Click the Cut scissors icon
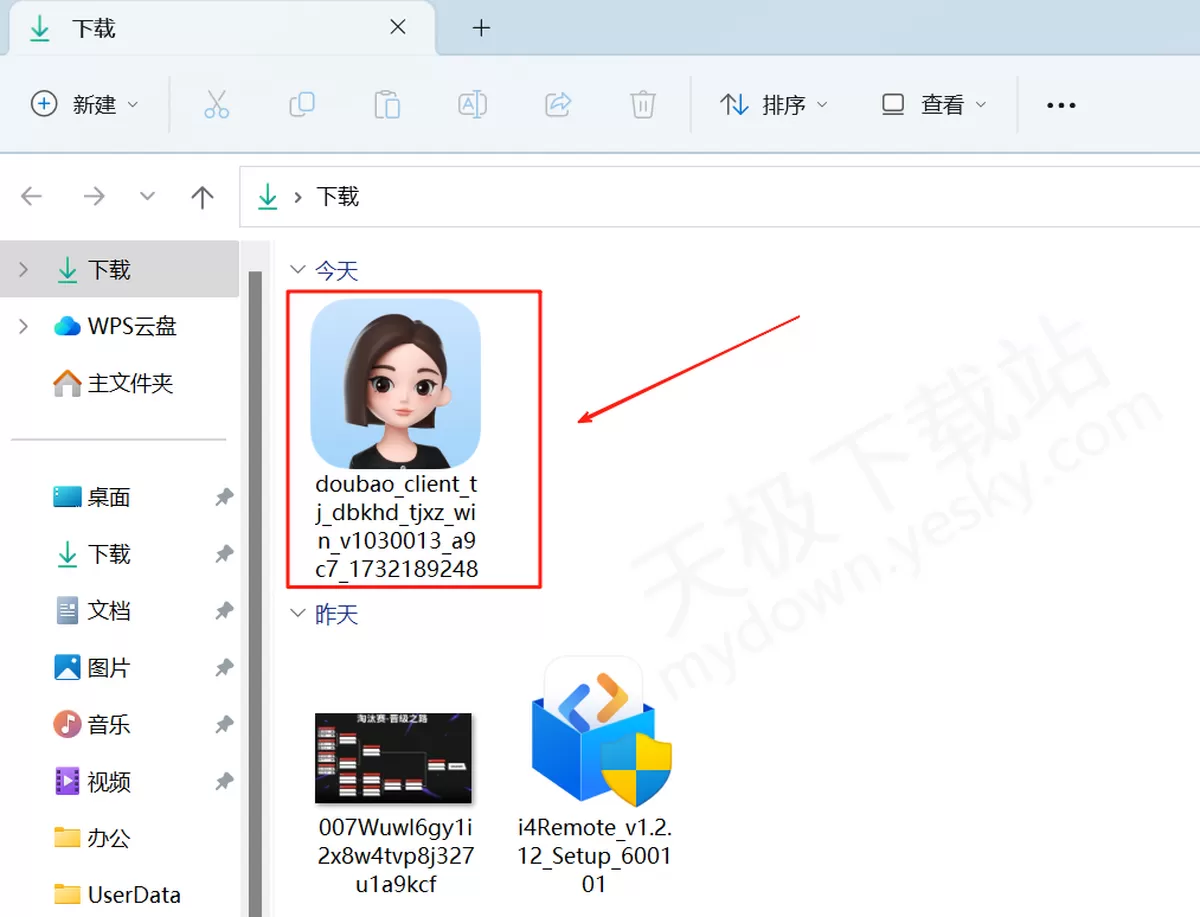The width and height of the screenshot is (1200, 917). coord(216,104)
